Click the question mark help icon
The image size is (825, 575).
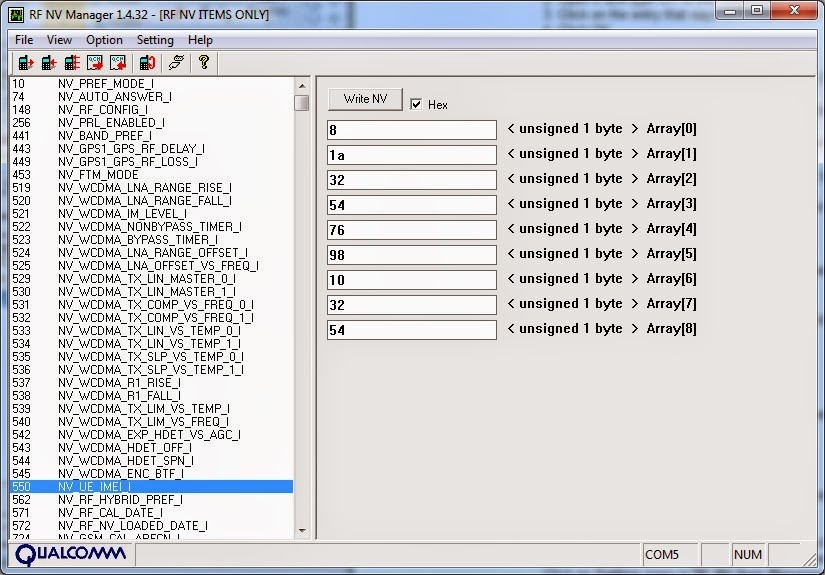pos(203,63)
